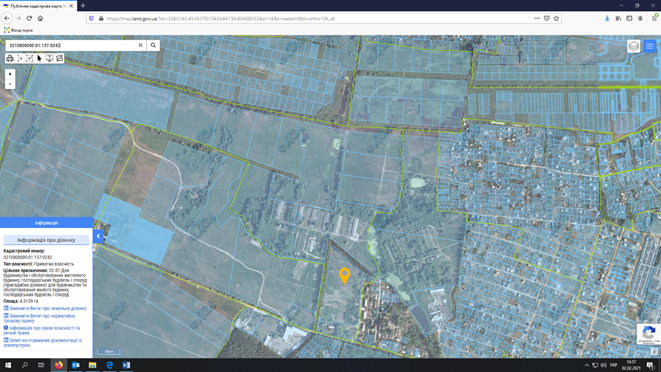Select the arrow pointer tool
661x372 pixels.
point(40,58)
